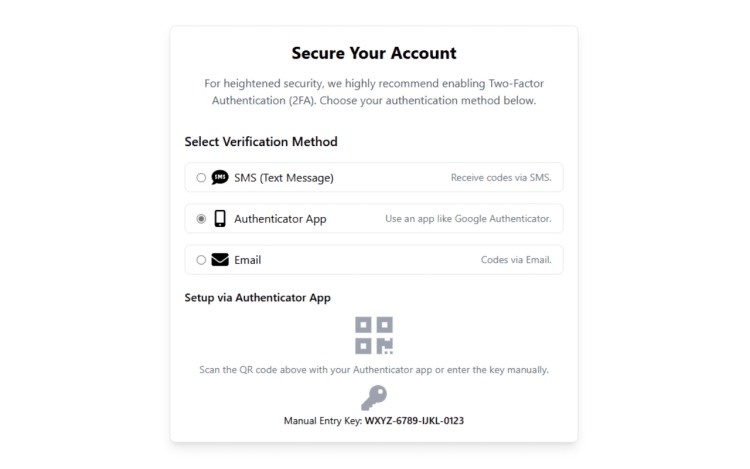The height and width of the screenshot is (469, 750).
Task: Click "Receive codes via SMS." description
Action: [x=501, y=177]
